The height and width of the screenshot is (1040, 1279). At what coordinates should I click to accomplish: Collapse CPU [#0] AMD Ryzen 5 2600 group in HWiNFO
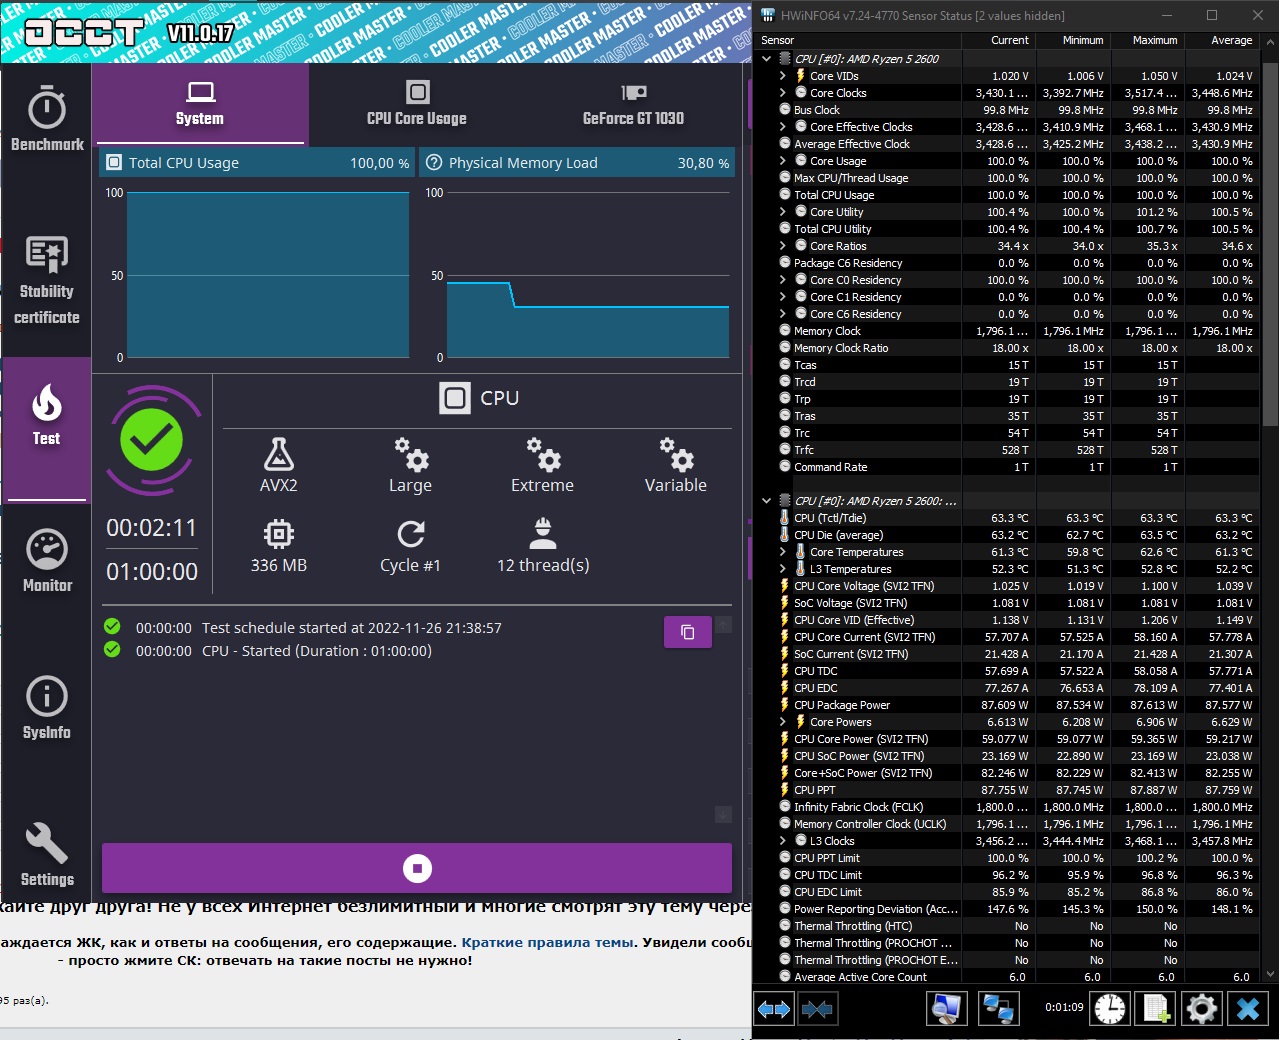767,59
